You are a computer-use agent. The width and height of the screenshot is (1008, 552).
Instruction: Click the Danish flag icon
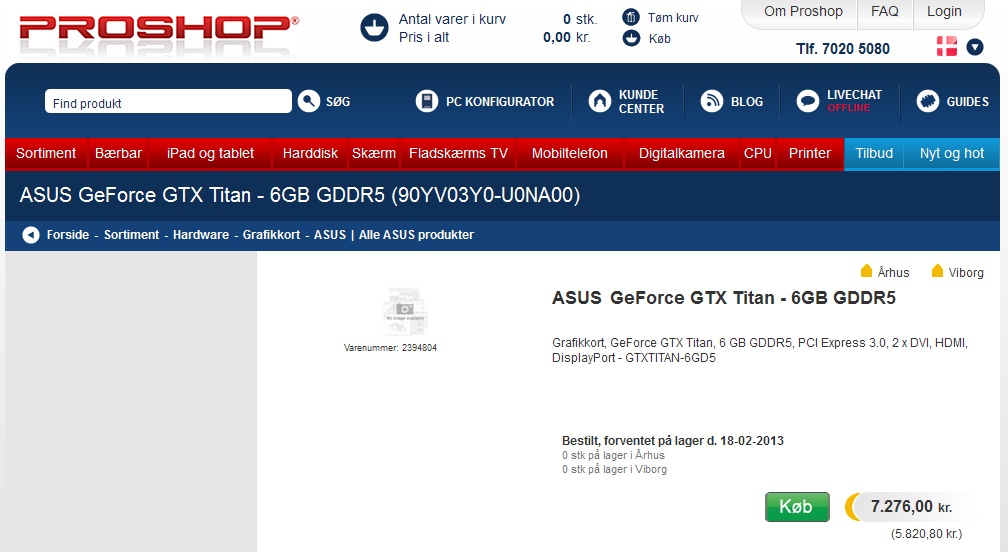[x=946, y=46]
